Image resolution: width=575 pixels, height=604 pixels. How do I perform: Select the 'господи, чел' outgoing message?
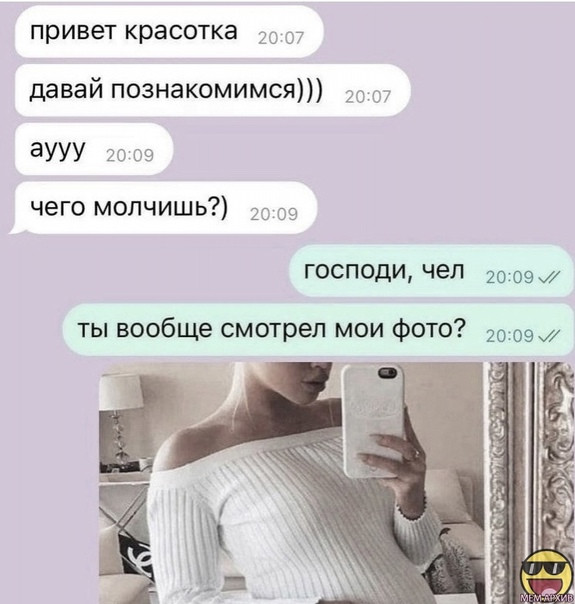coord(432,271)
